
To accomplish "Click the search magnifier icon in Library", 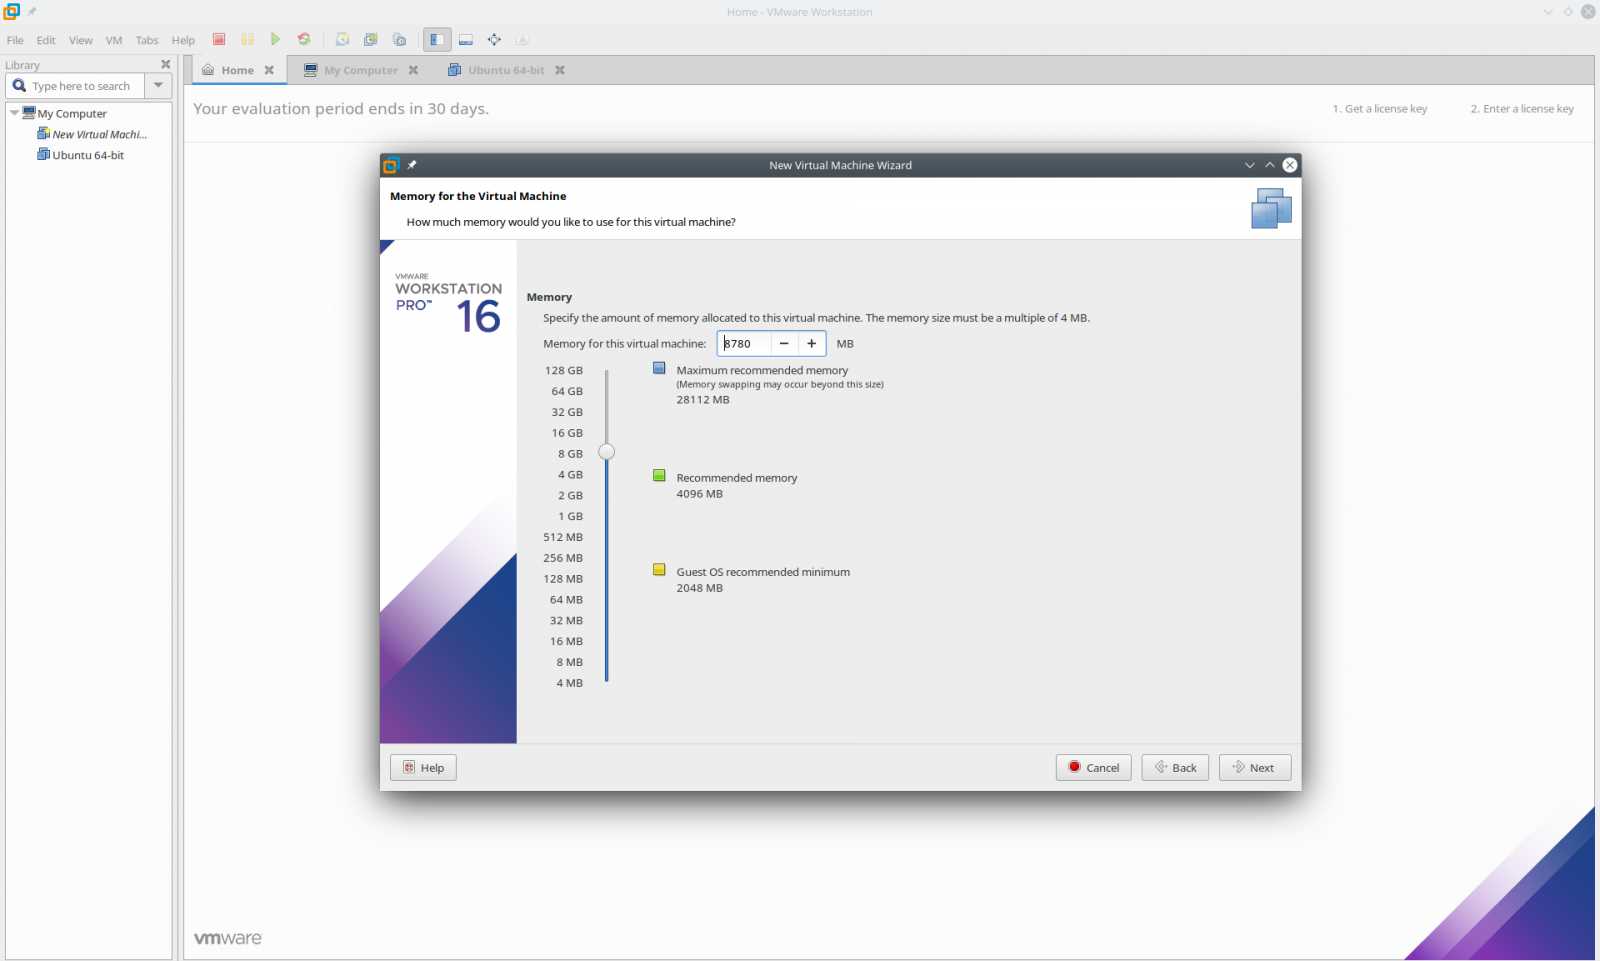I will click(x=19, y=86).
